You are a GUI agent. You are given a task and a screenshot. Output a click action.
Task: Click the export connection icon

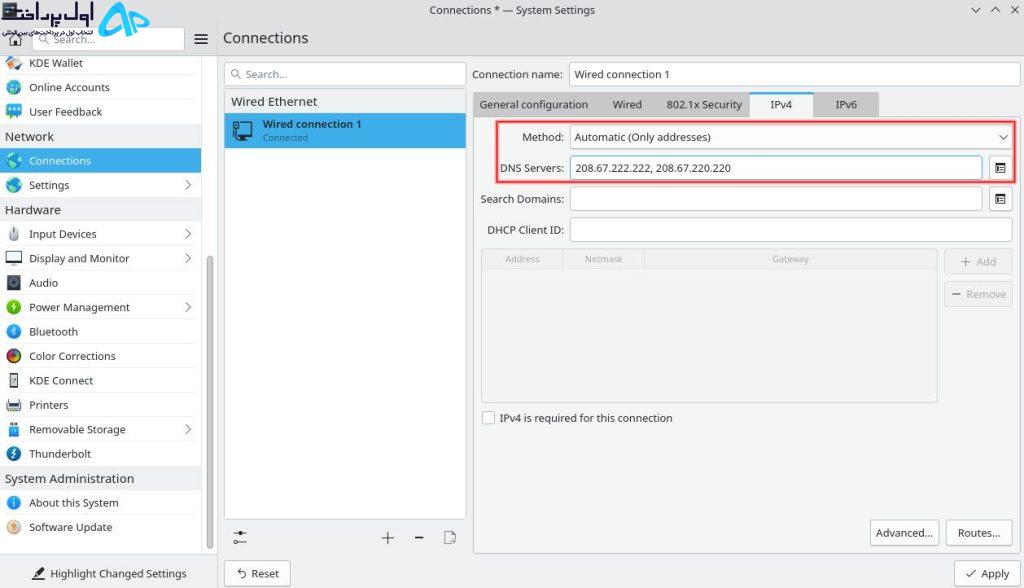(449, 538)
